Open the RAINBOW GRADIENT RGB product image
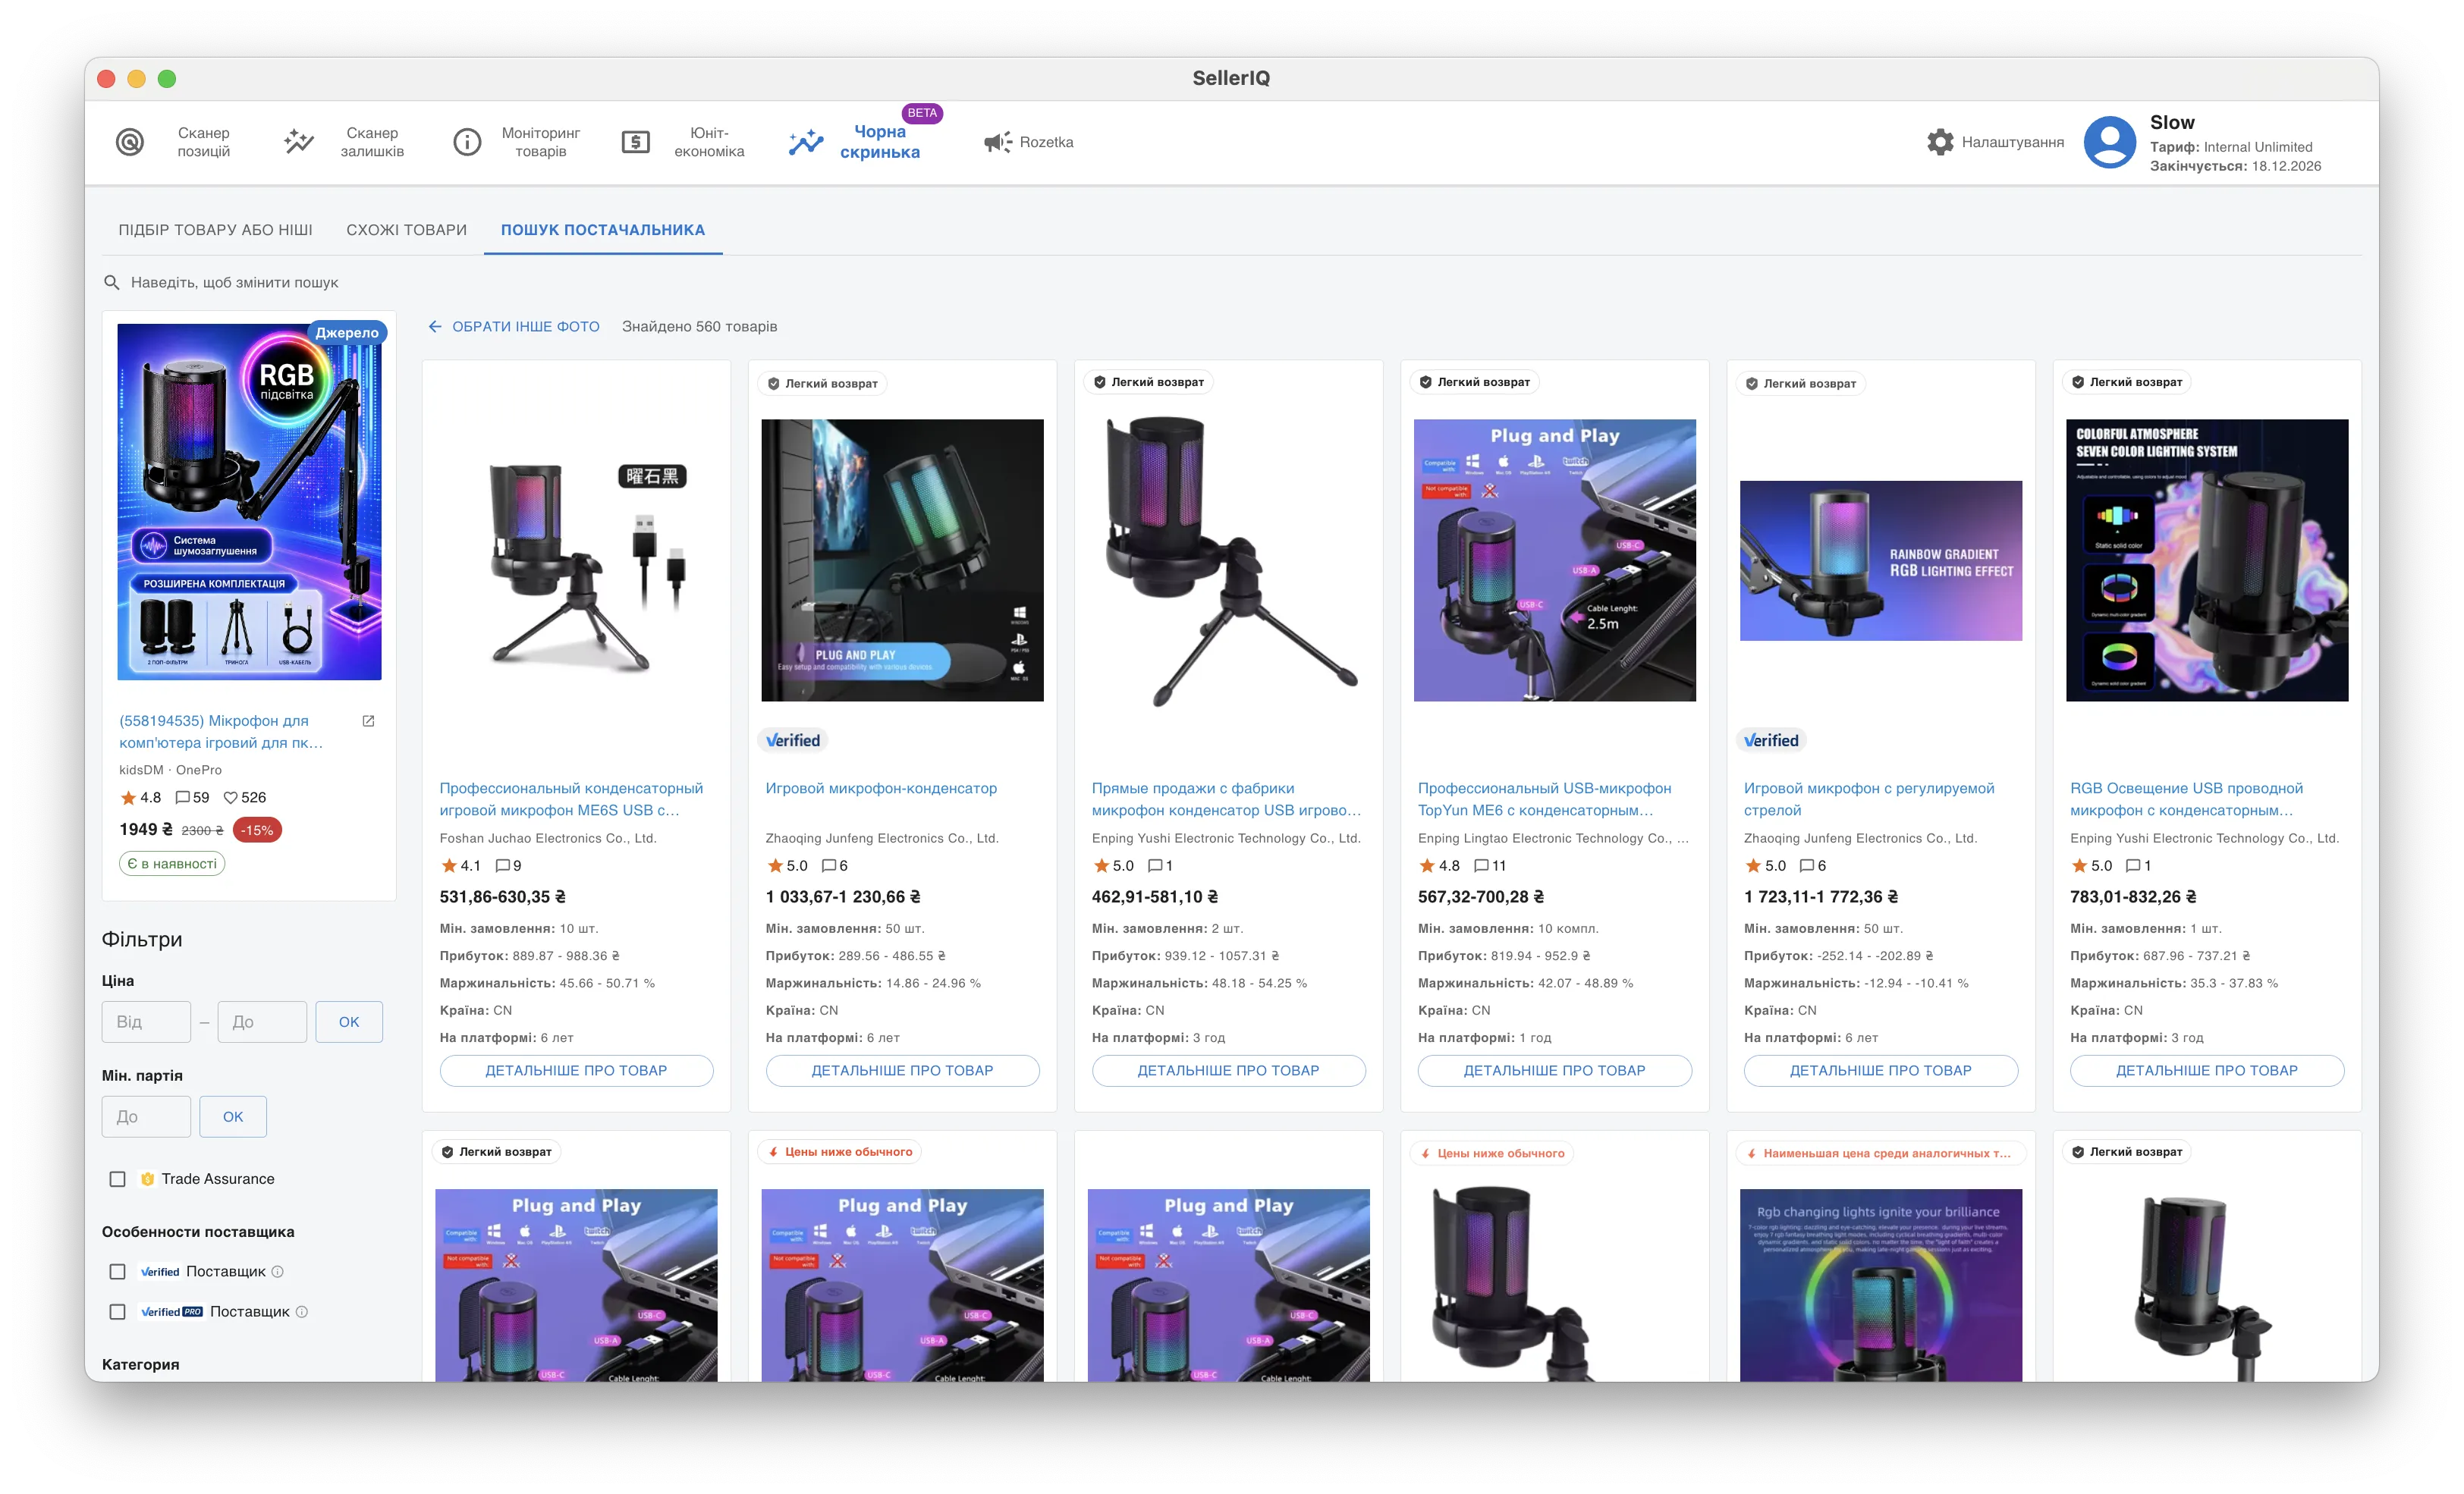 [1881, 561]
